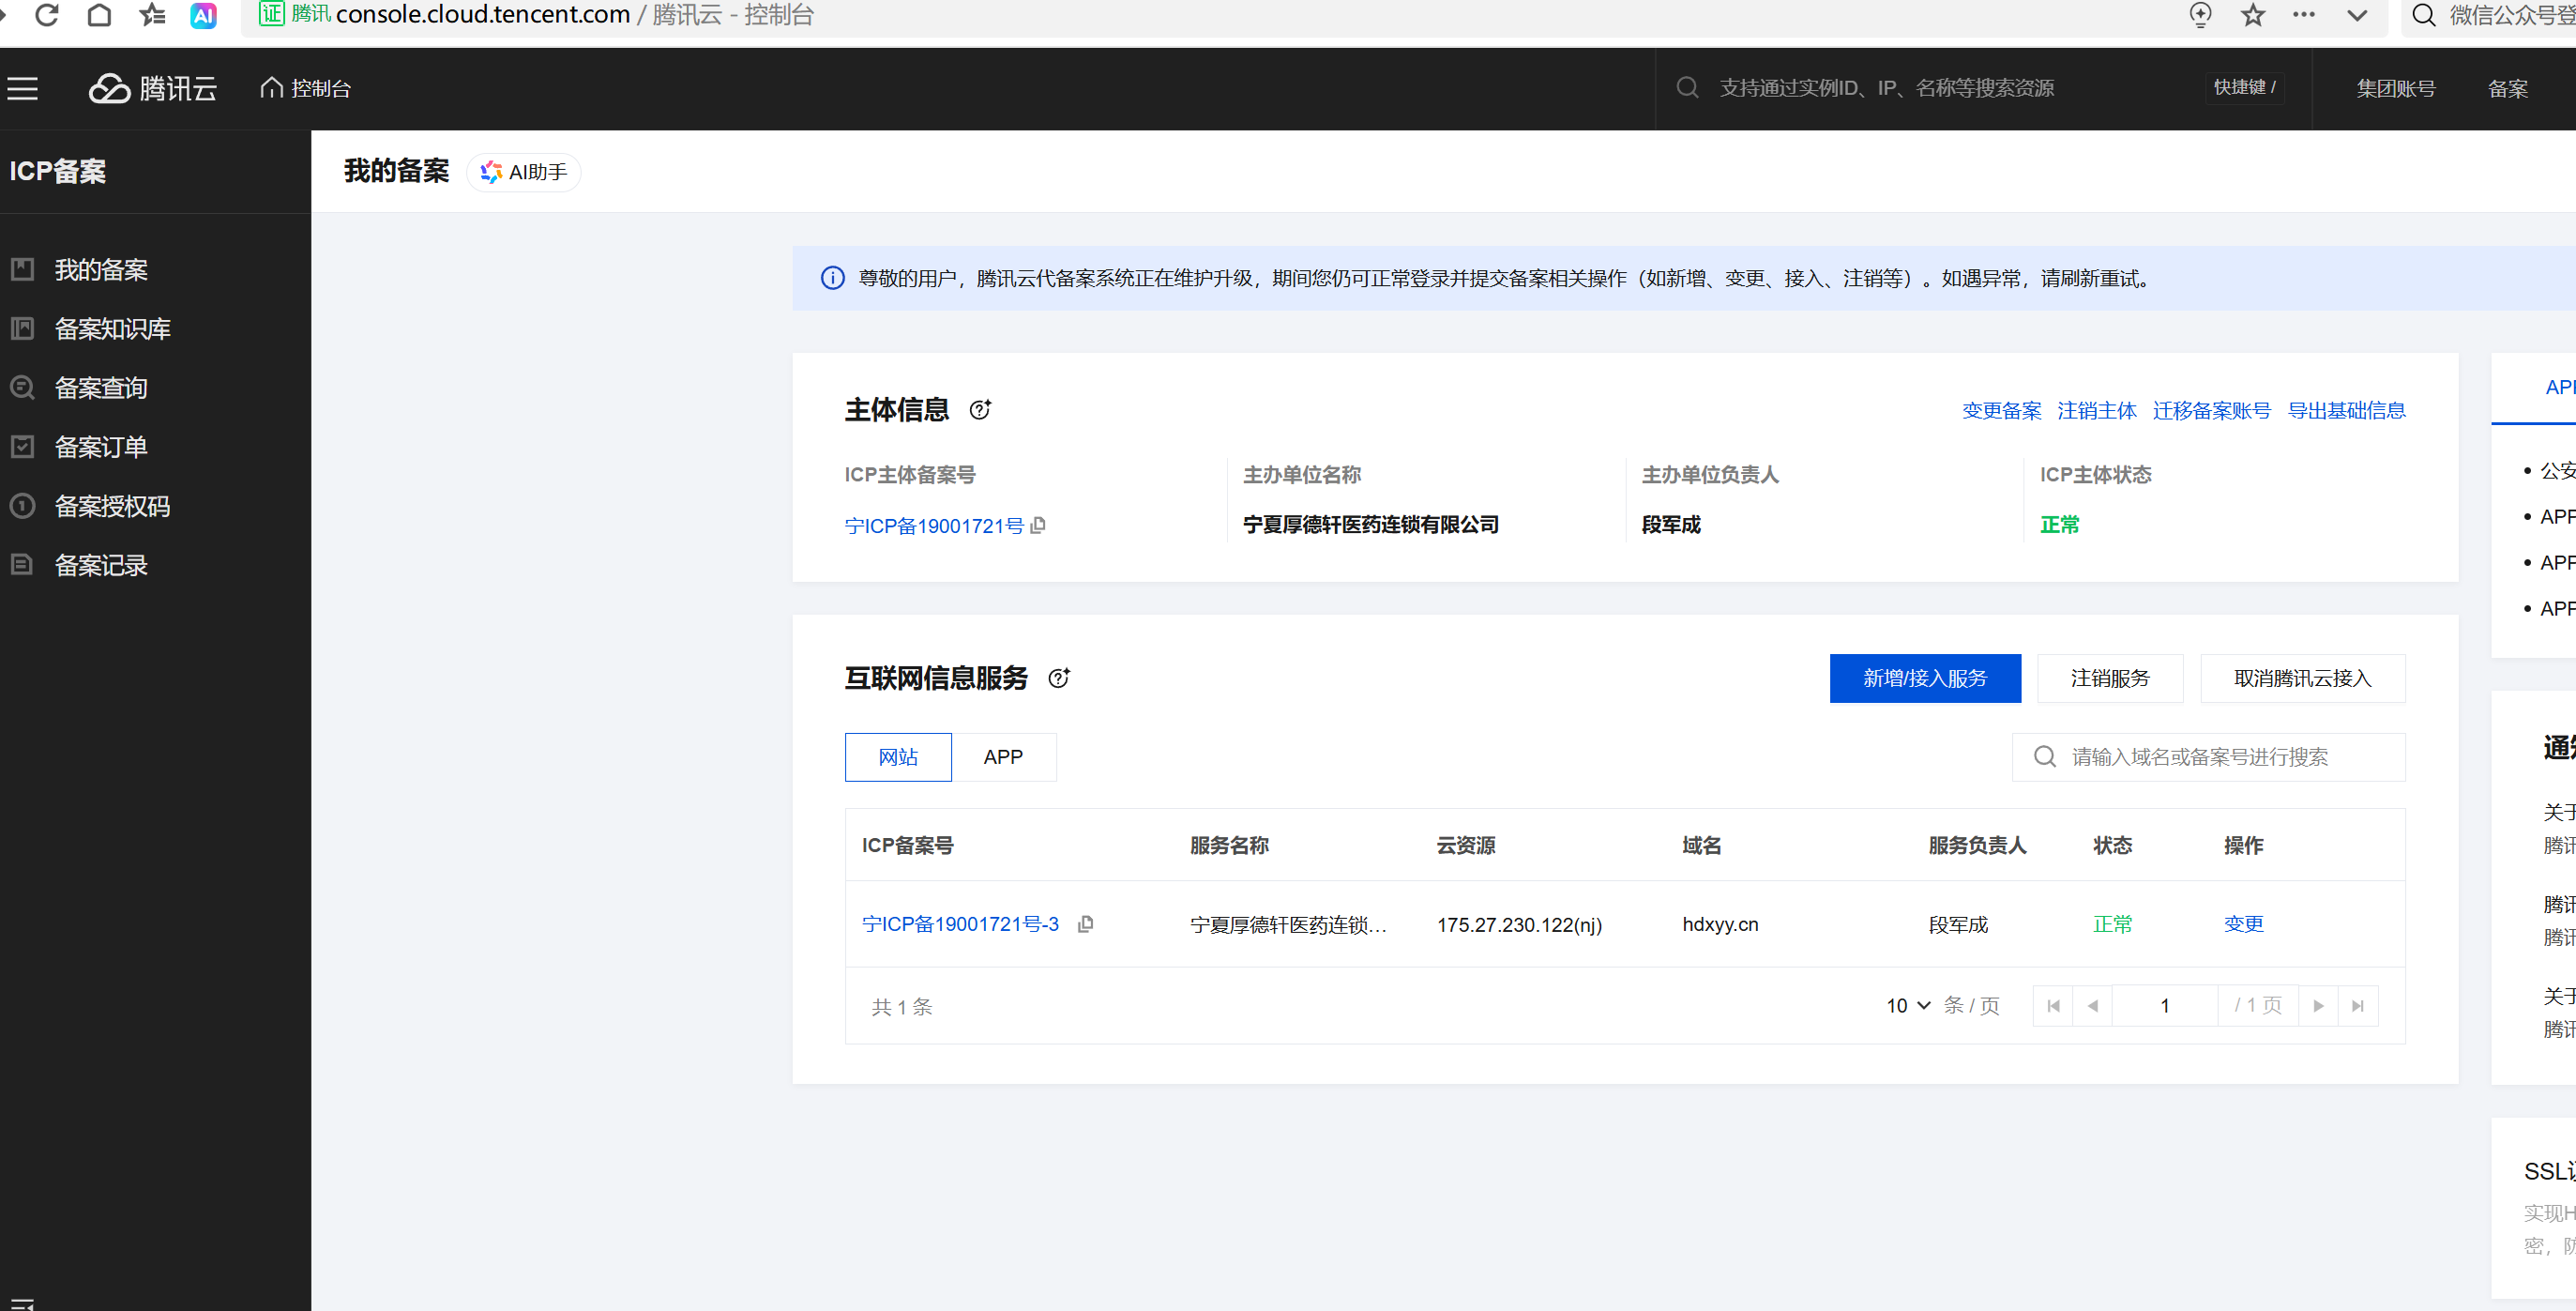Copy the ICP main record number
Image resolution: width=2576 pixels, height=1311 pixels.
point(1038,525)
